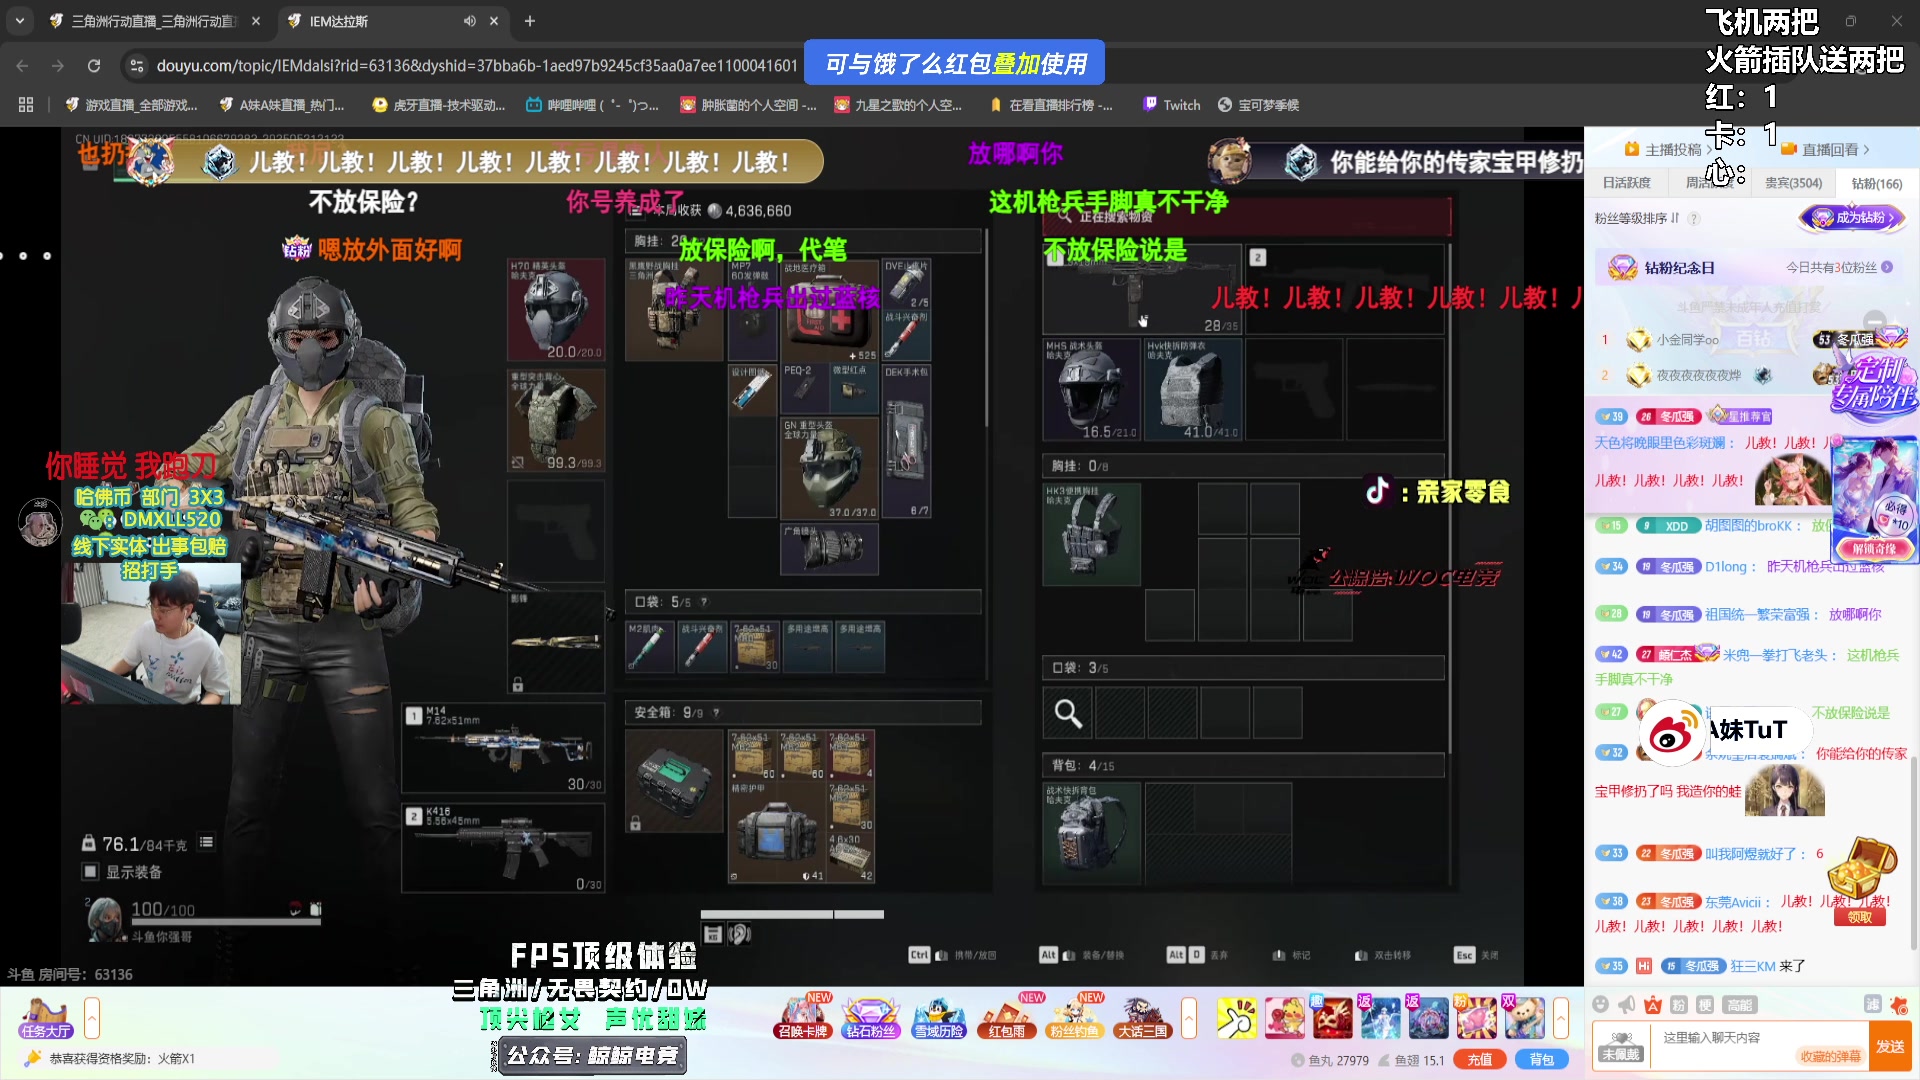The width and height of the screenshot is (1920, 1080).
Task: Open a new browser tab
Action: click(530, 21)
